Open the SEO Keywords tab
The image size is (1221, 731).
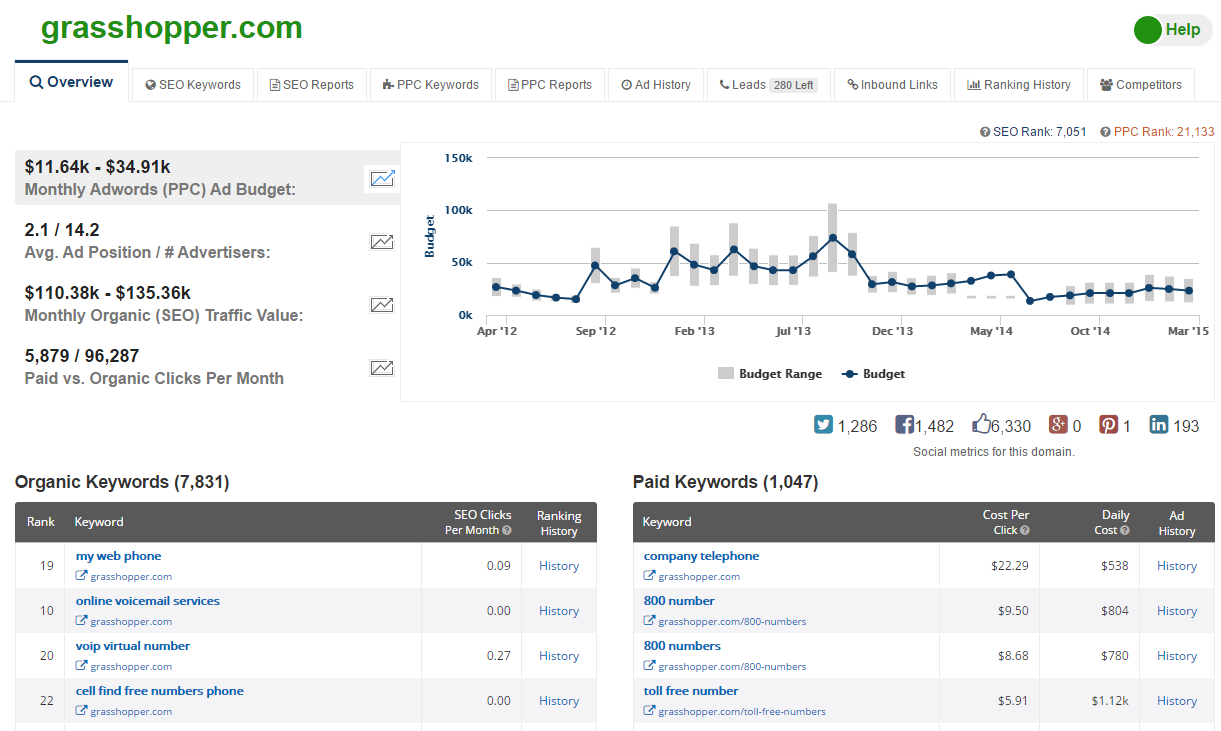[x=193, y=85]
